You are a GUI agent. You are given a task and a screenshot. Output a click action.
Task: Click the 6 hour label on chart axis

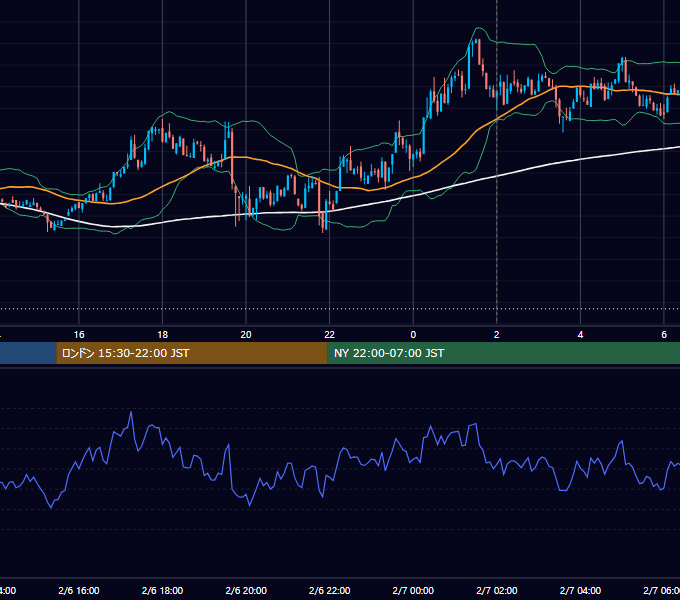click(x=664, y=334)
